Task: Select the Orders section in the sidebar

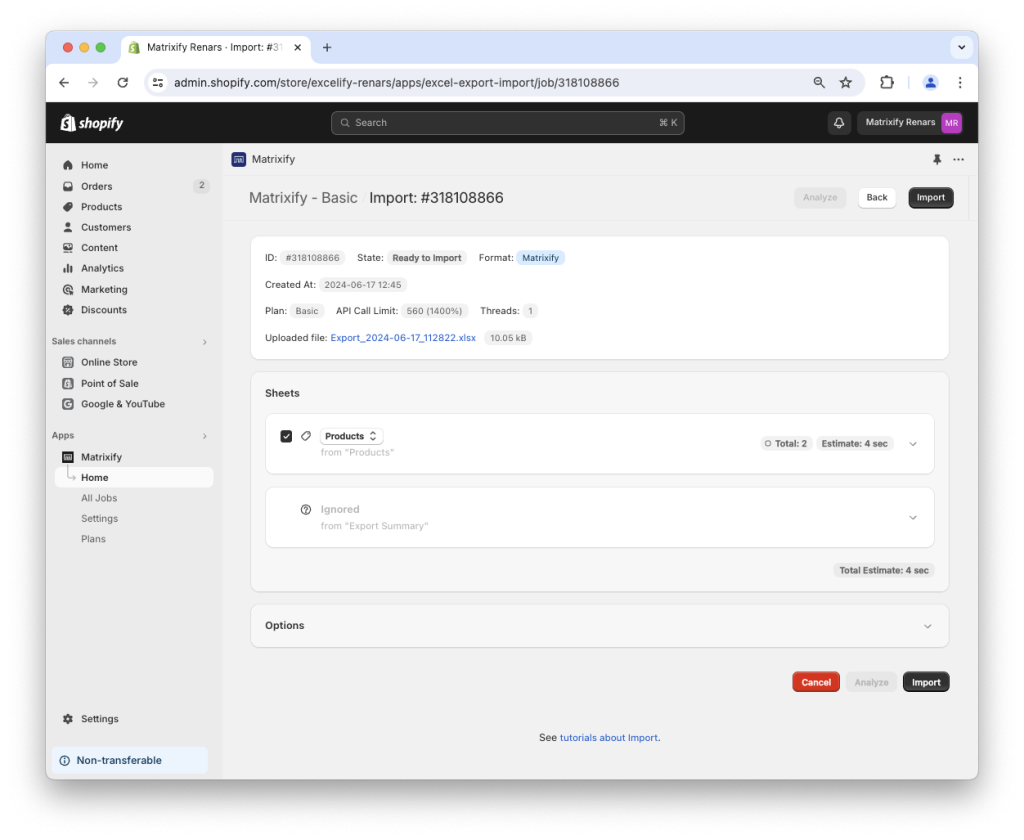Action: 95,185
